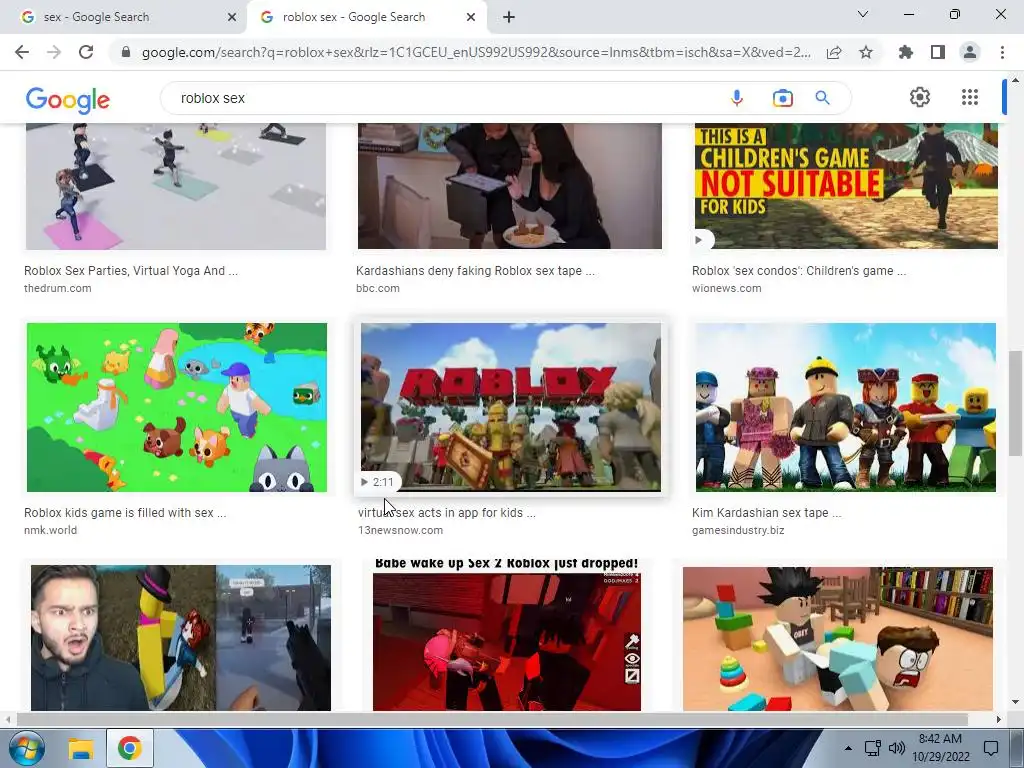1024x768 pixels.
Task: Open ROBLOX logo video thumbnail
Action: pyautogui.click(x=511, y=407)
